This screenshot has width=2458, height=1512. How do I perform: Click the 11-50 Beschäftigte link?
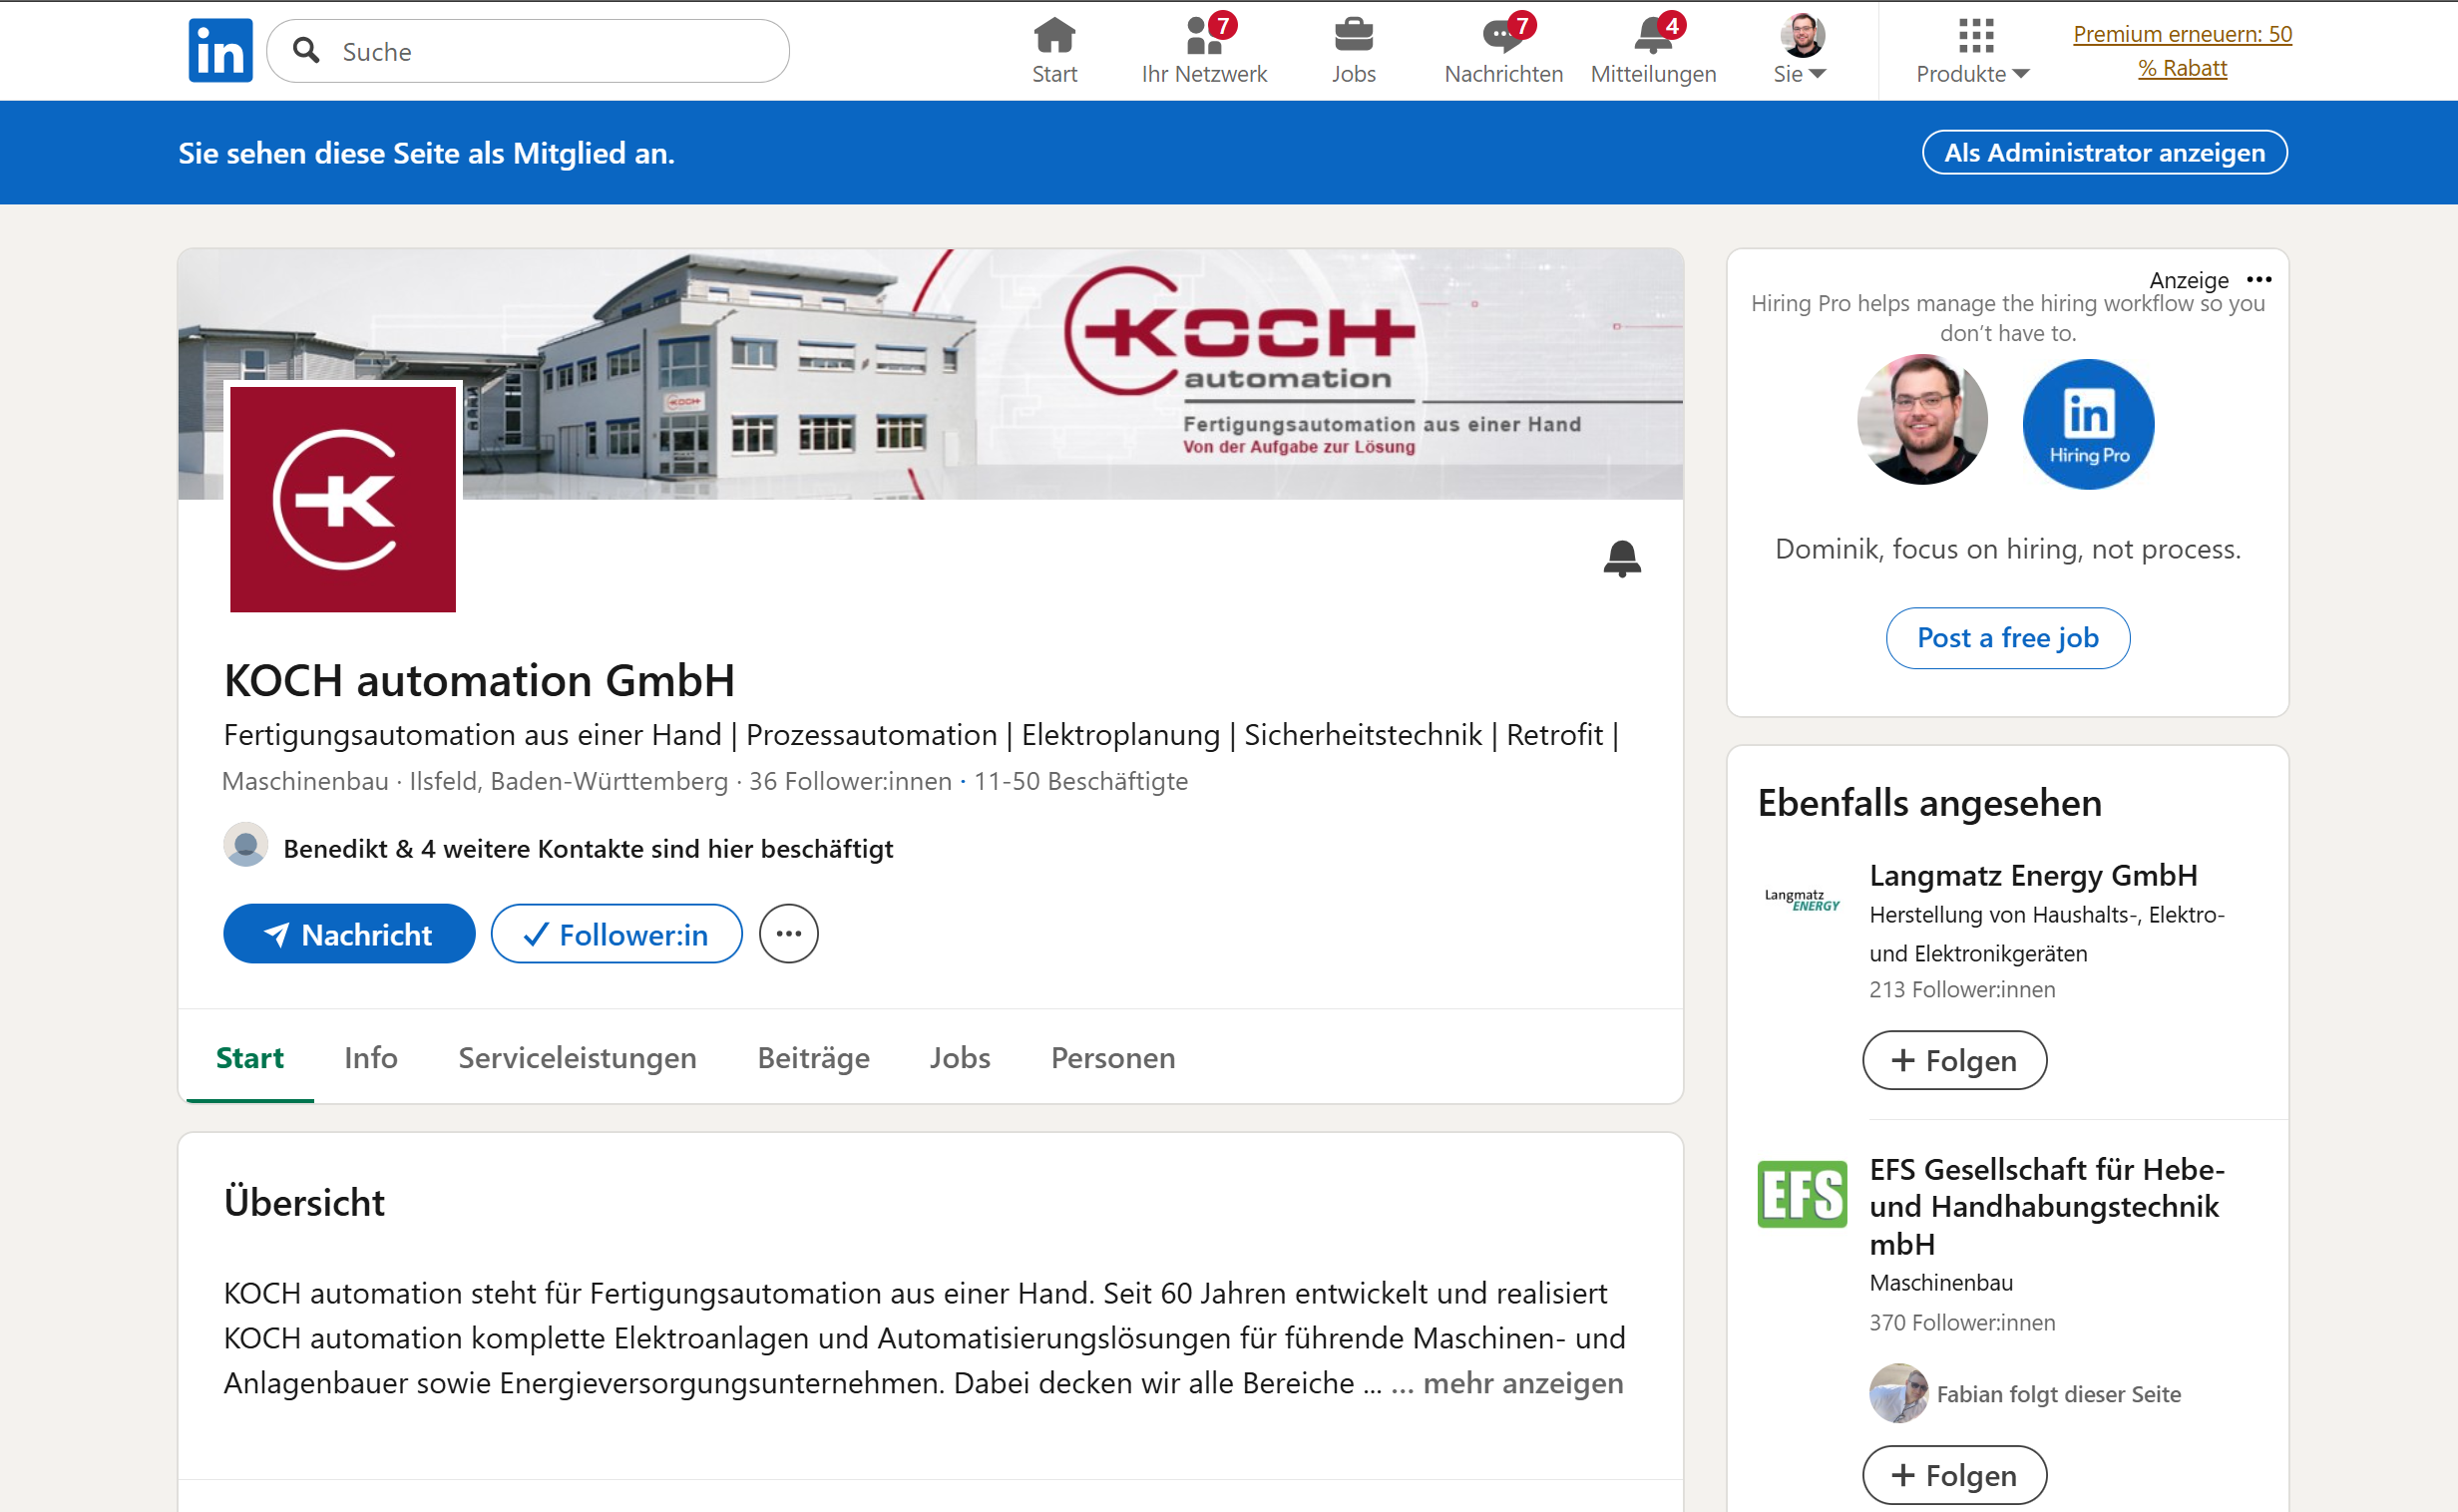[1080, 781]
